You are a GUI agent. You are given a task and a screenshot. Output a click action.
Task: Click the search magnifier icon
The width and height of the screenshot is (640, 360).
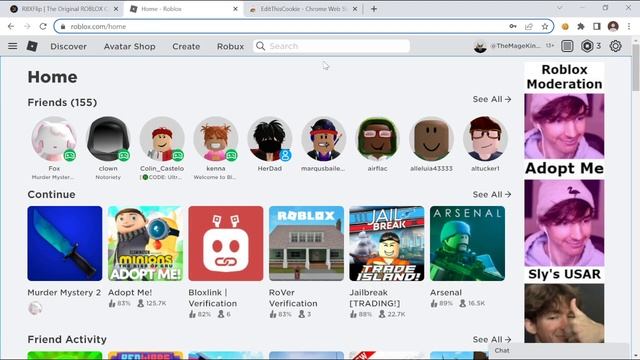[x=260, y=46]
